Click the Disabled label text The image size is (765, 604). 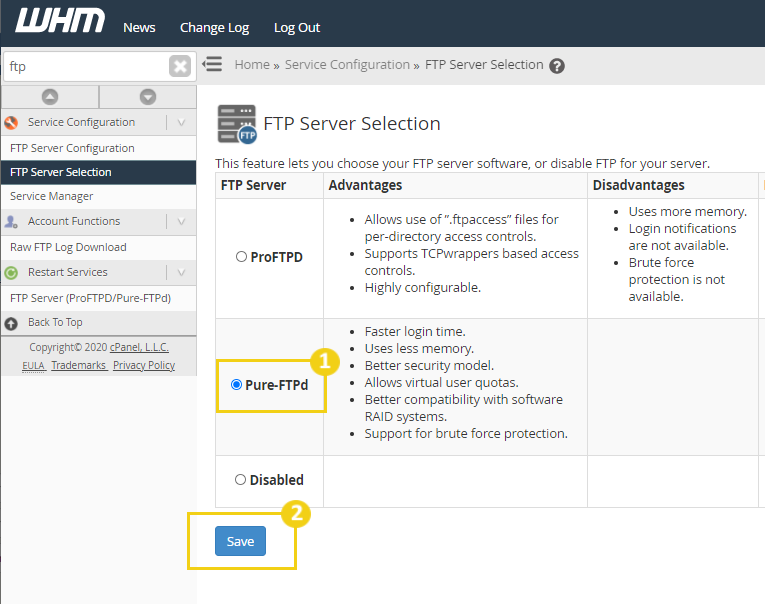[277, 480]
